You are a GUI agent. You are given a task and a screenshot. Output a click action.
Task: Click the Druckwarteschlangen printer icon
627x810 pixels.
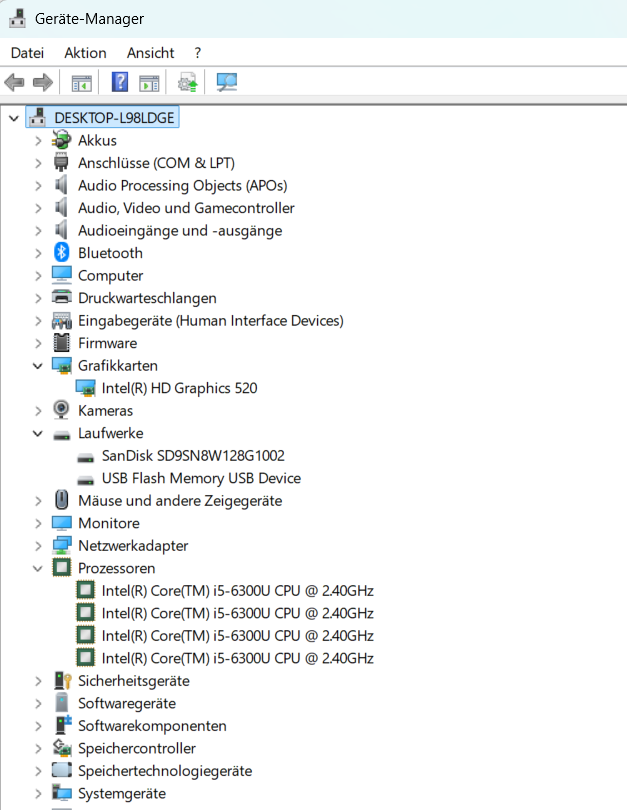coord(61,298)
